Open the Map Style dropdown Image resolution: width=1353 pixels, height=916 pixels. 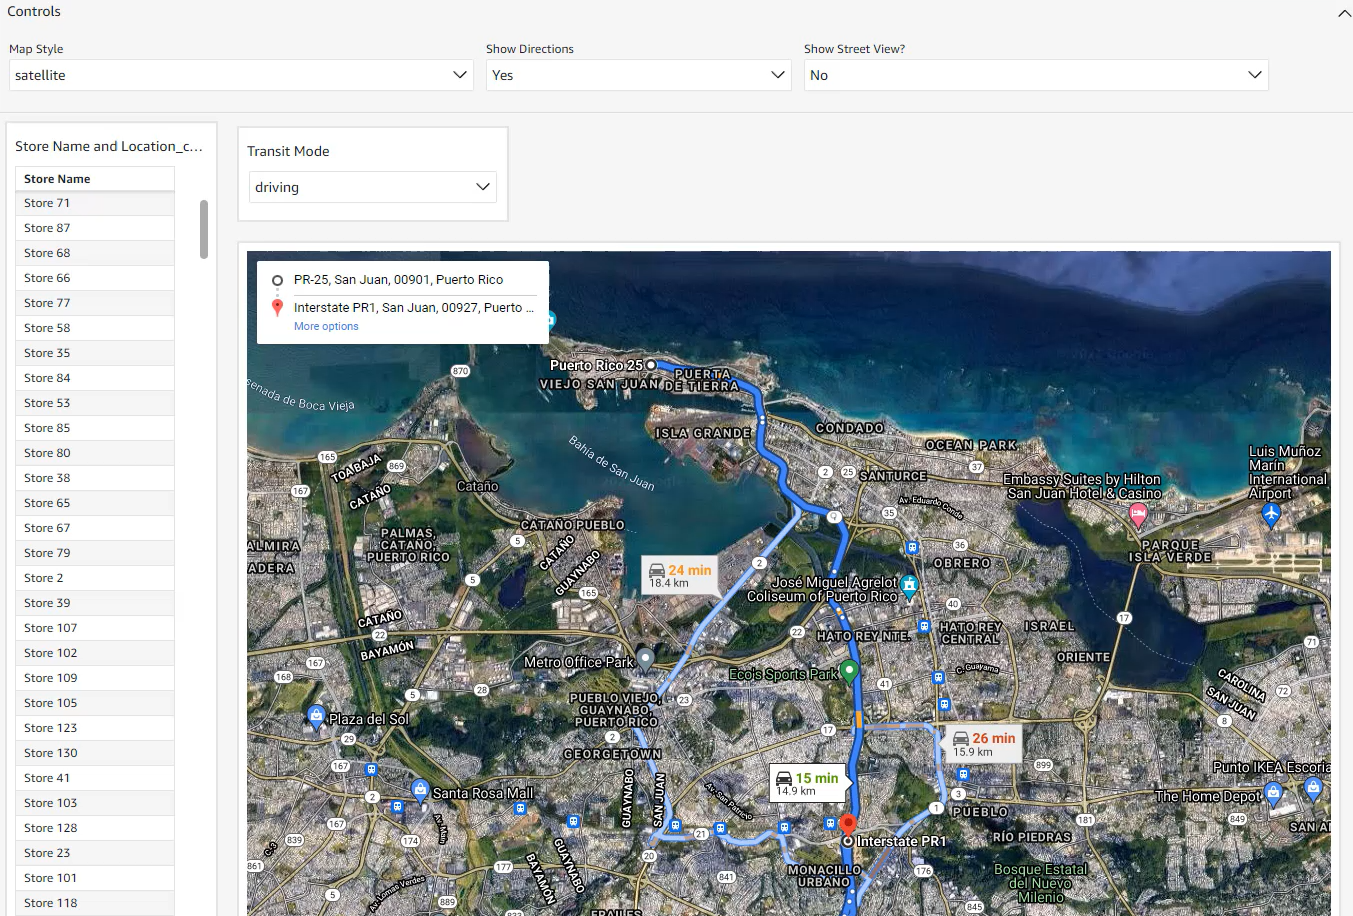coord(240,75)
